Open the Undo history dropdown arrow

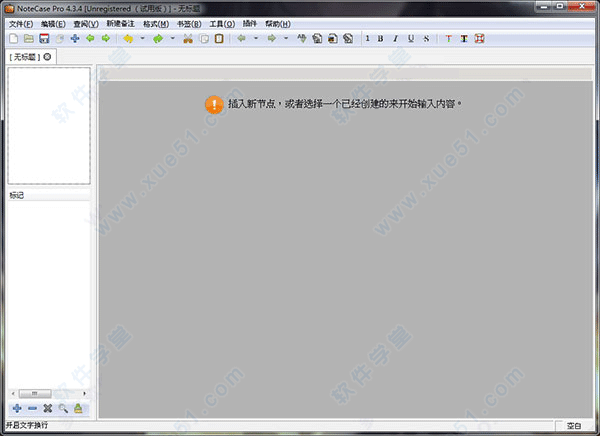tap(142, 38)
